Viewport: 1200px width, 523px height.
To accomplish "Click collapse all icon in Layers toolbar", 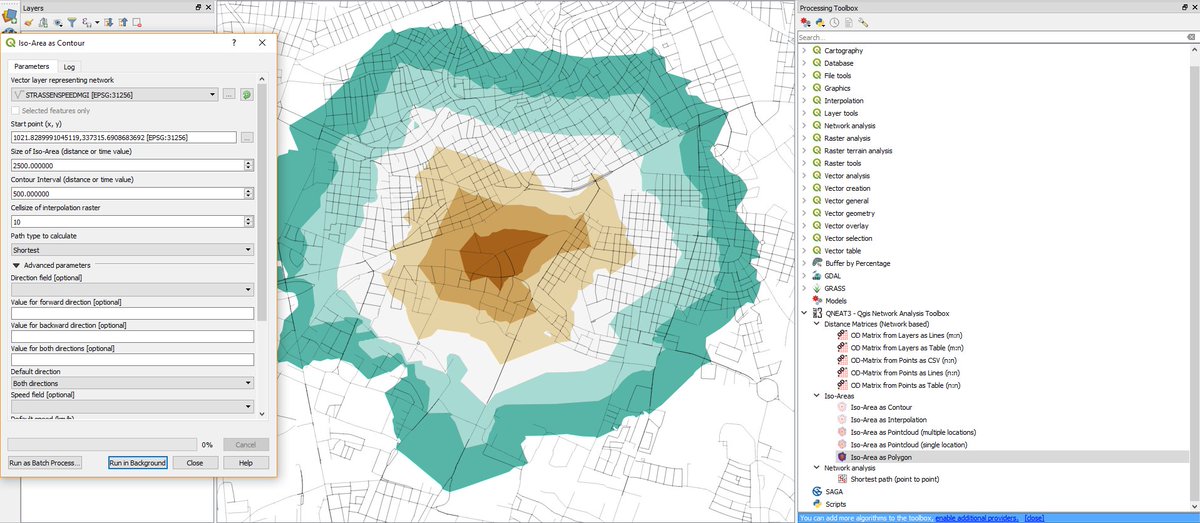I will click(x=123, y=22).
